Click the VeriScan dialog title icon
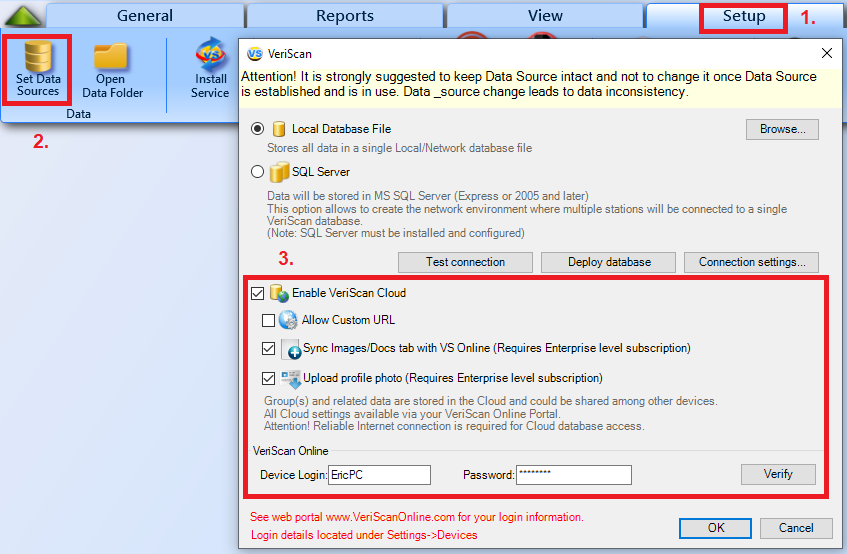The width and height of the screenshot is (847, 554). pyautogui.click(x=254, y=53)
